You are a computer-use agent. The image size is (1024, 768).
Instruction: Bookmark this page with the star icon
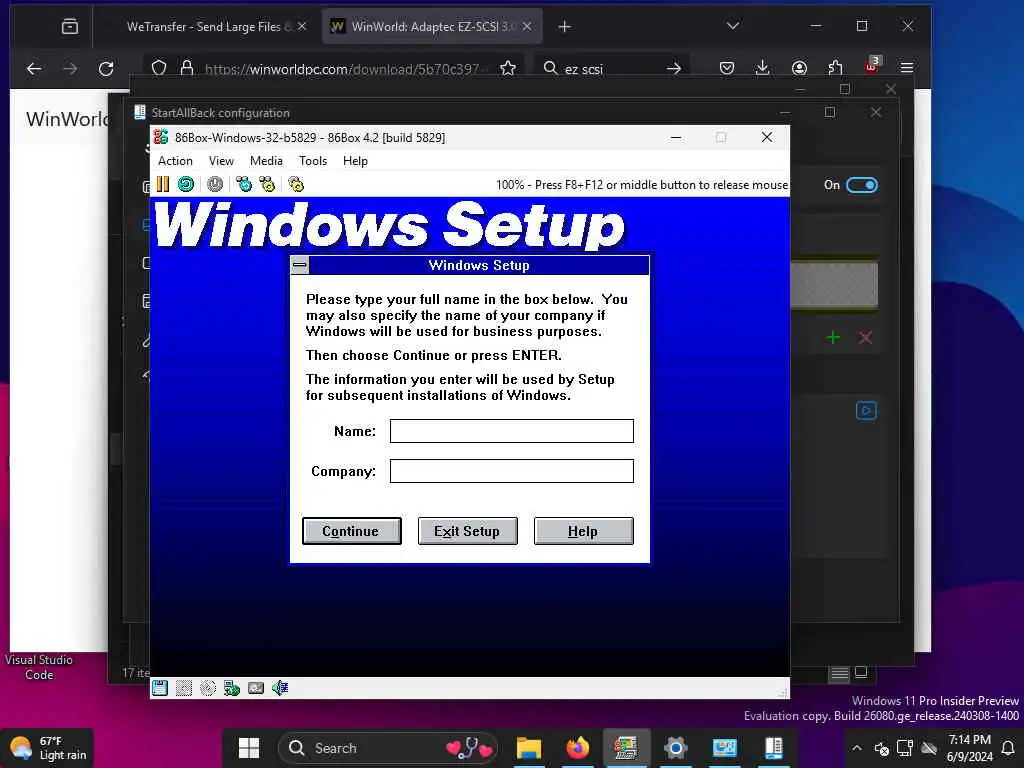508,68
